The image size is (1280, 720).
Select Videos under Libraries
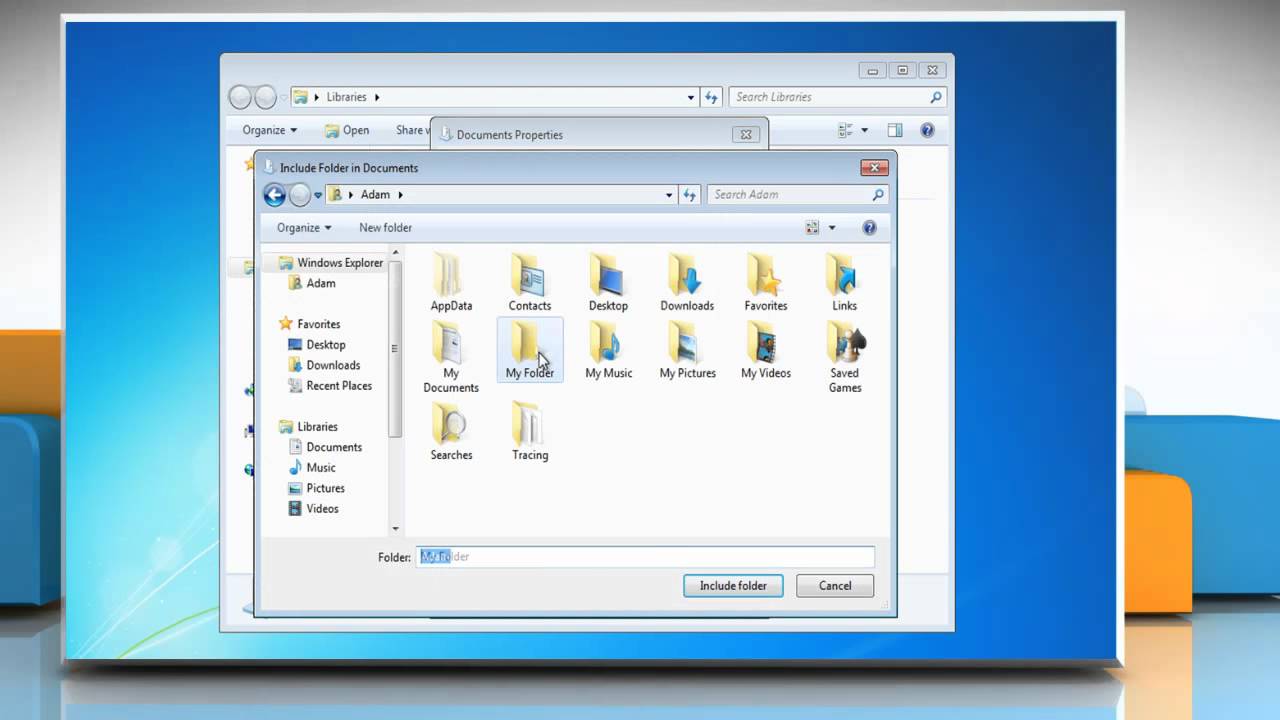[314, 509]
